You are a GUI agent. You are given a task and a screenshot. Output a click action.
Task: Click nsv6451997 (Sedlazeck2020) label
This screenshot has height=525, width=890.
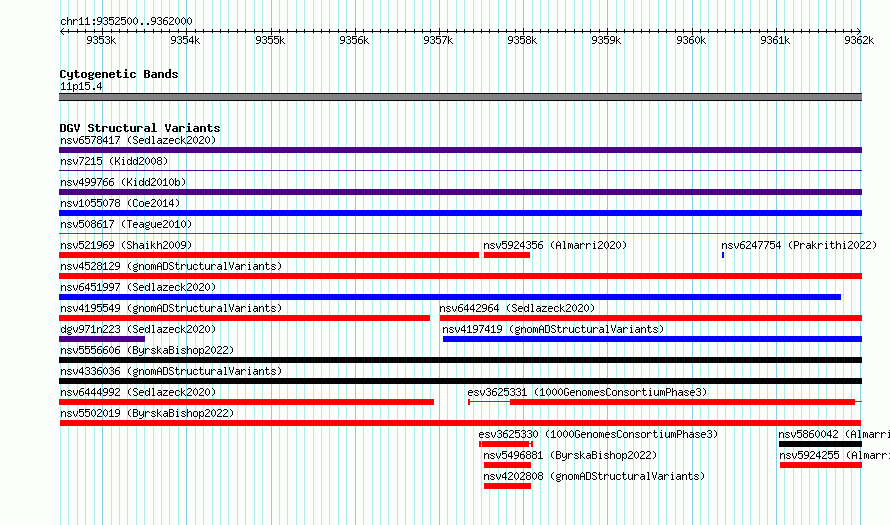(138, 287)
